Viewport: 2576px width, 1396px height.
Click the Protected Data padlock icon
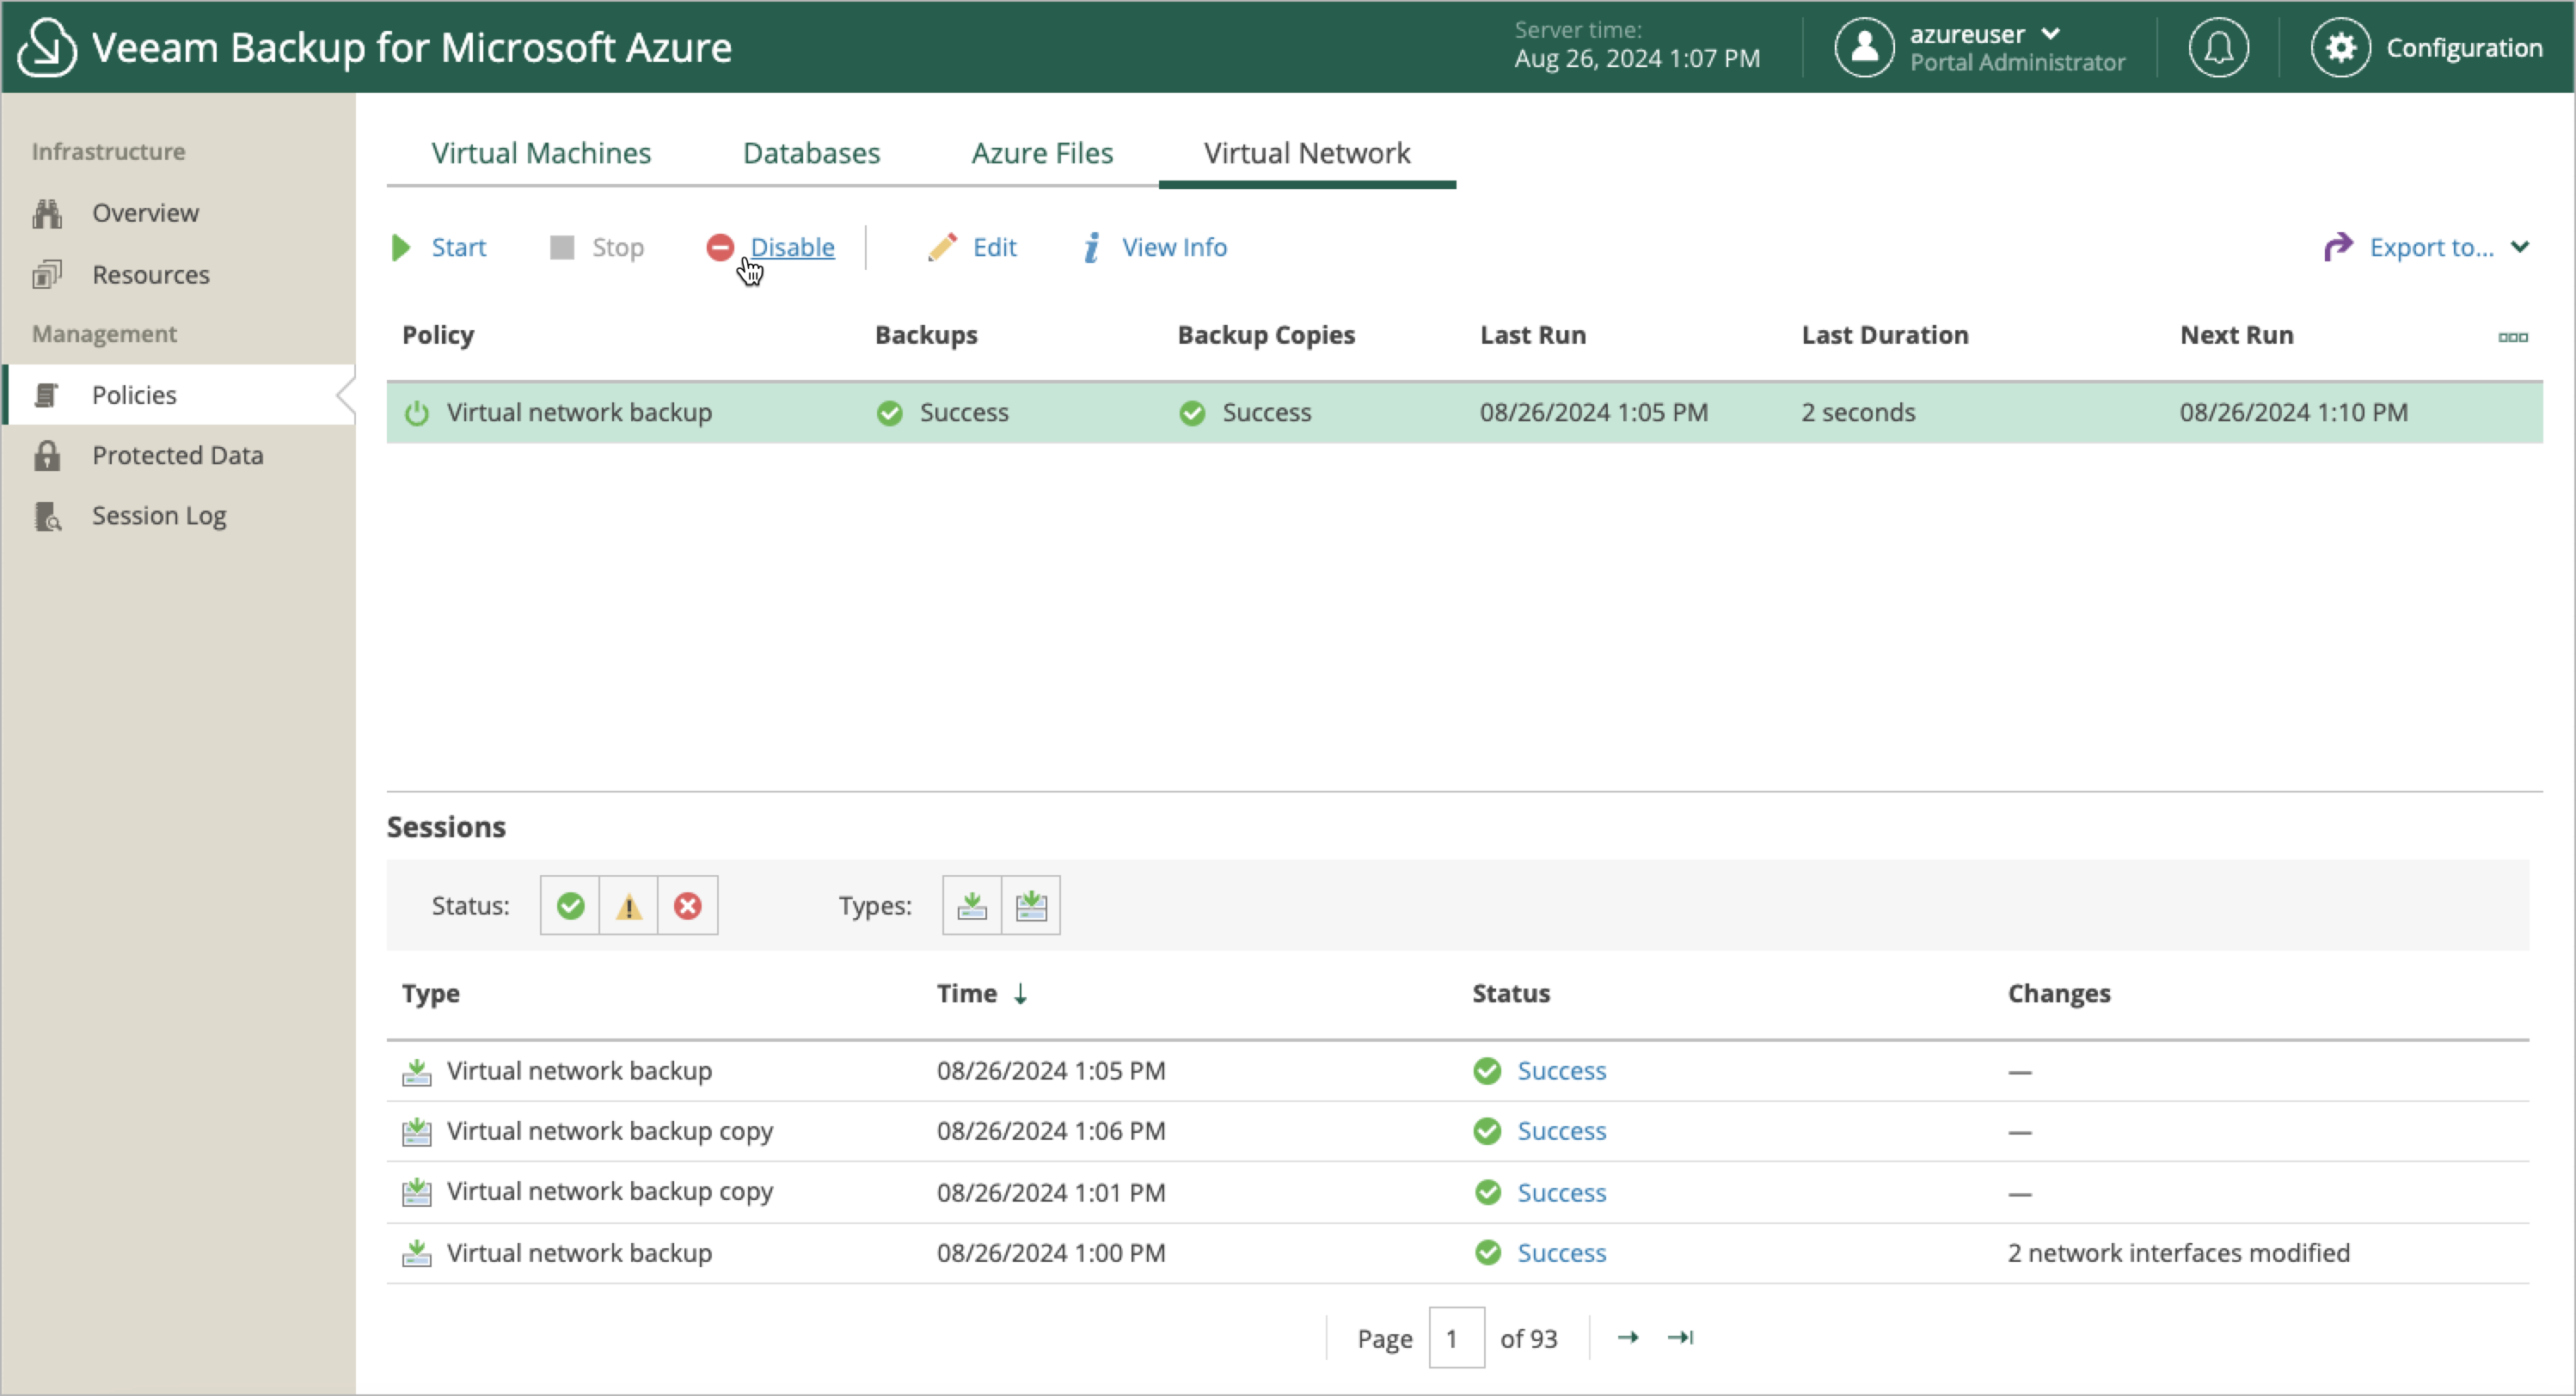click(47, 455)
